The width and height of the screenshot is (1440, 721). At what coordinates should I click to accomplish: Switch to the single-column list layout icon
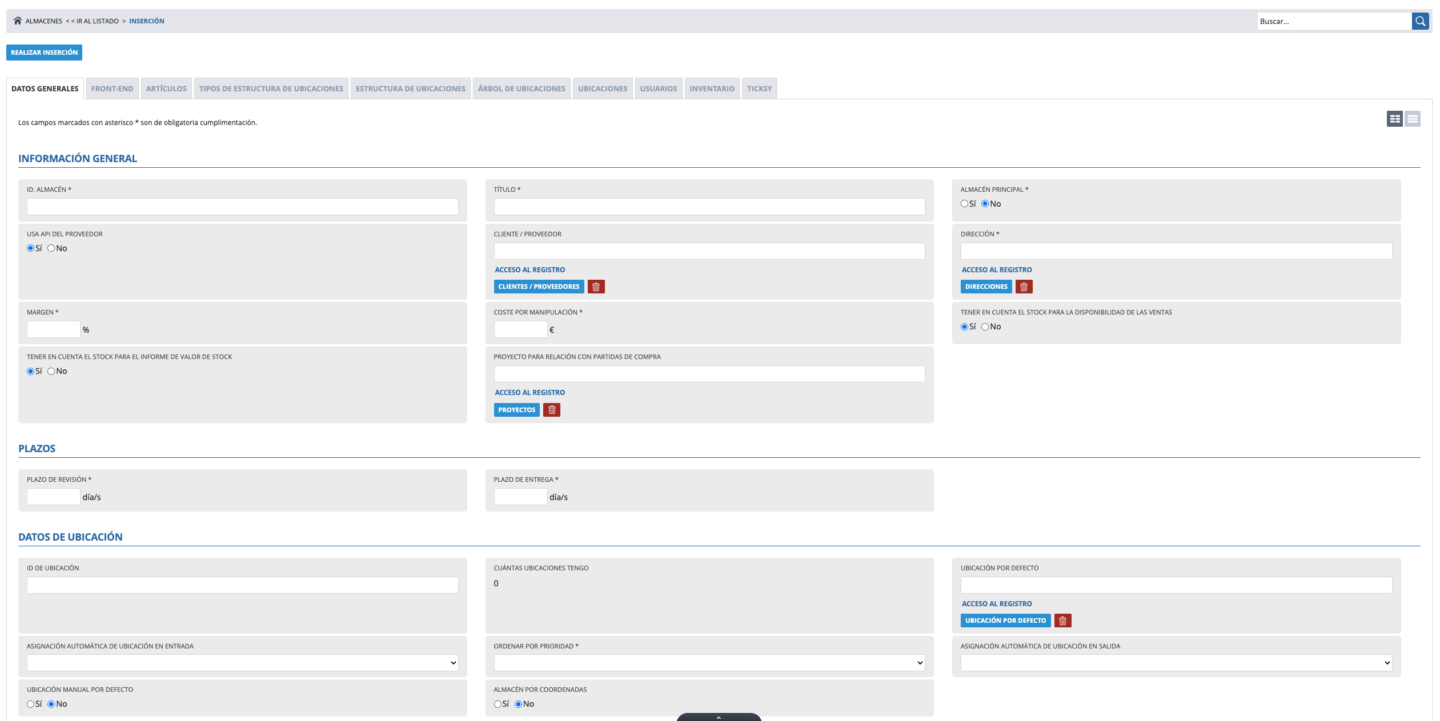[1413, 119]
